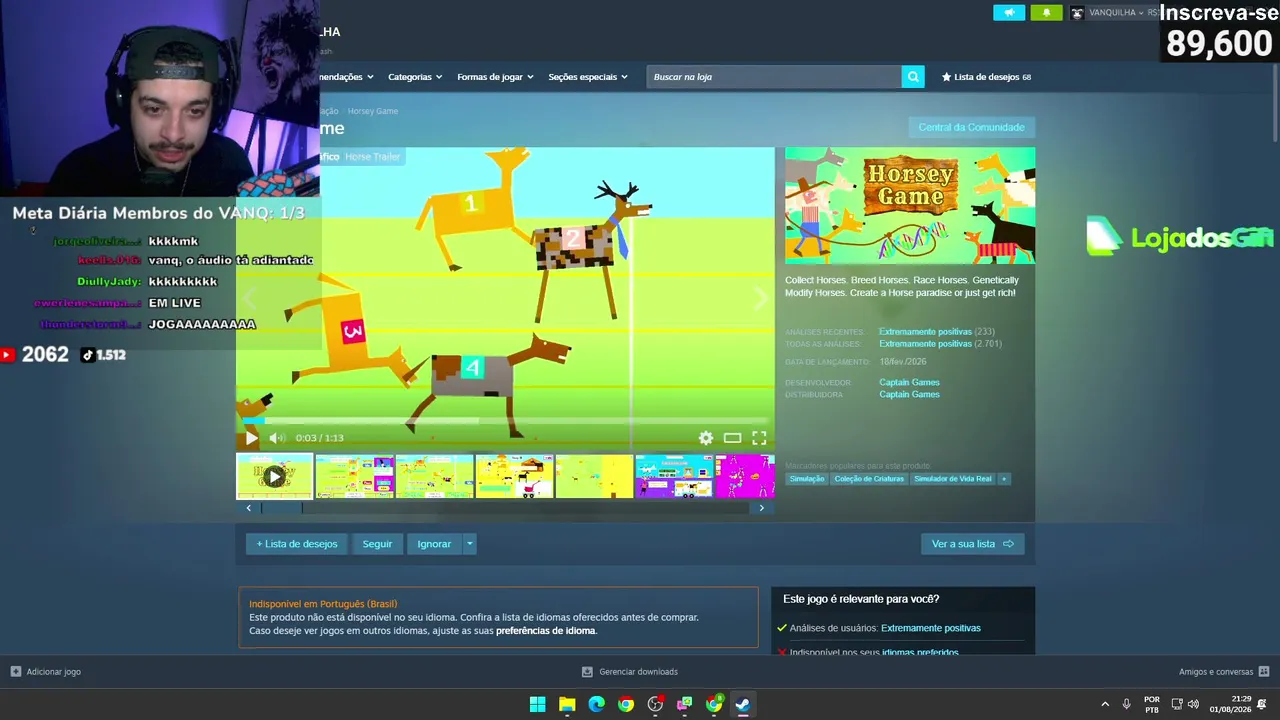Open the taskbar clock showing 21:29
Viewport: 1280px width, 720px height.
coord(1230,704)
